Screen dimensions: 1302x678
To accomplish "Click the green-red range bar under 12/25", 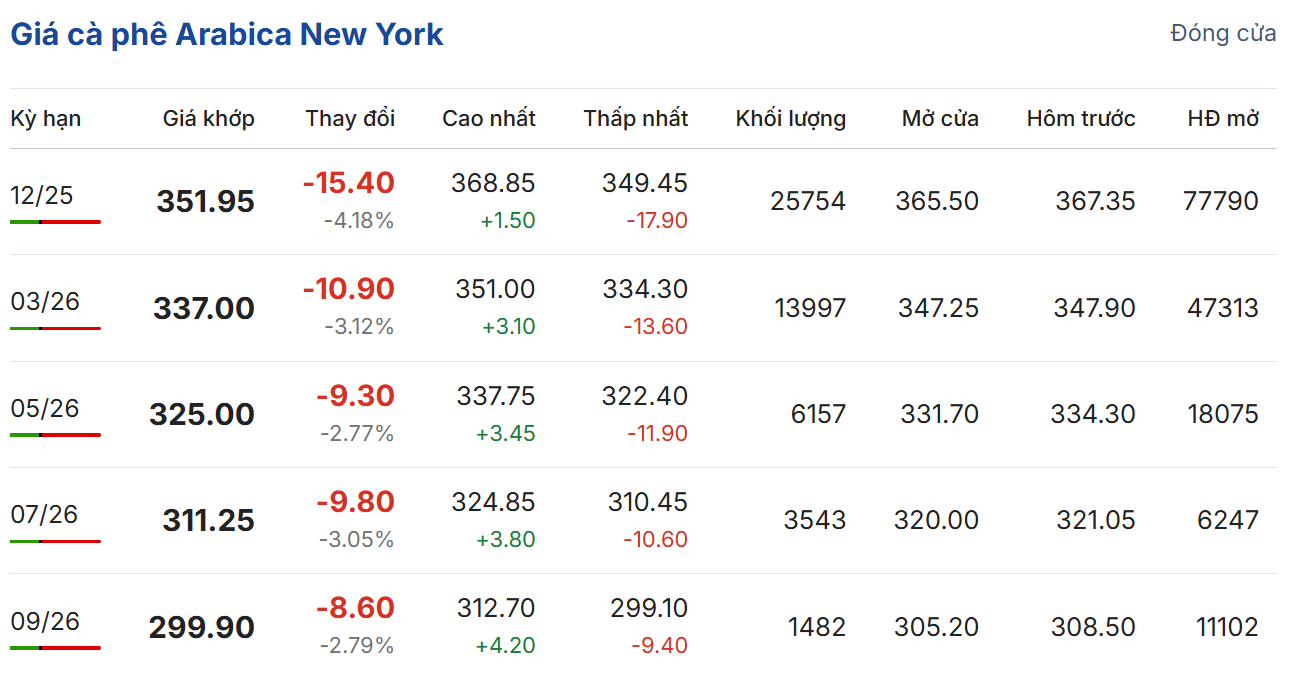I will (55, 221).
